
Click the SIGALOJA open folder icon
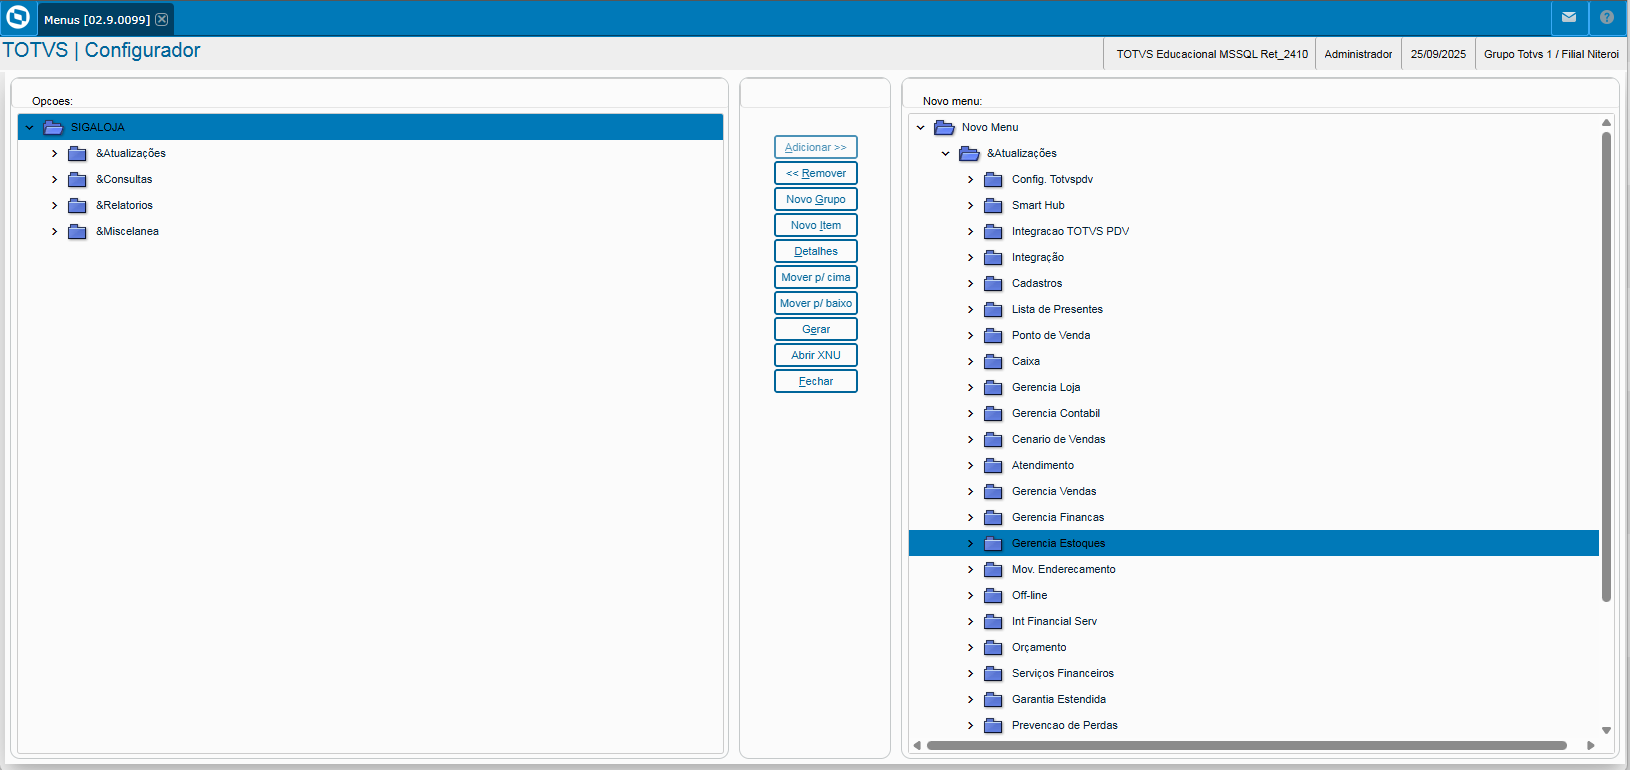pyautogui.click(x=53, y=127)
